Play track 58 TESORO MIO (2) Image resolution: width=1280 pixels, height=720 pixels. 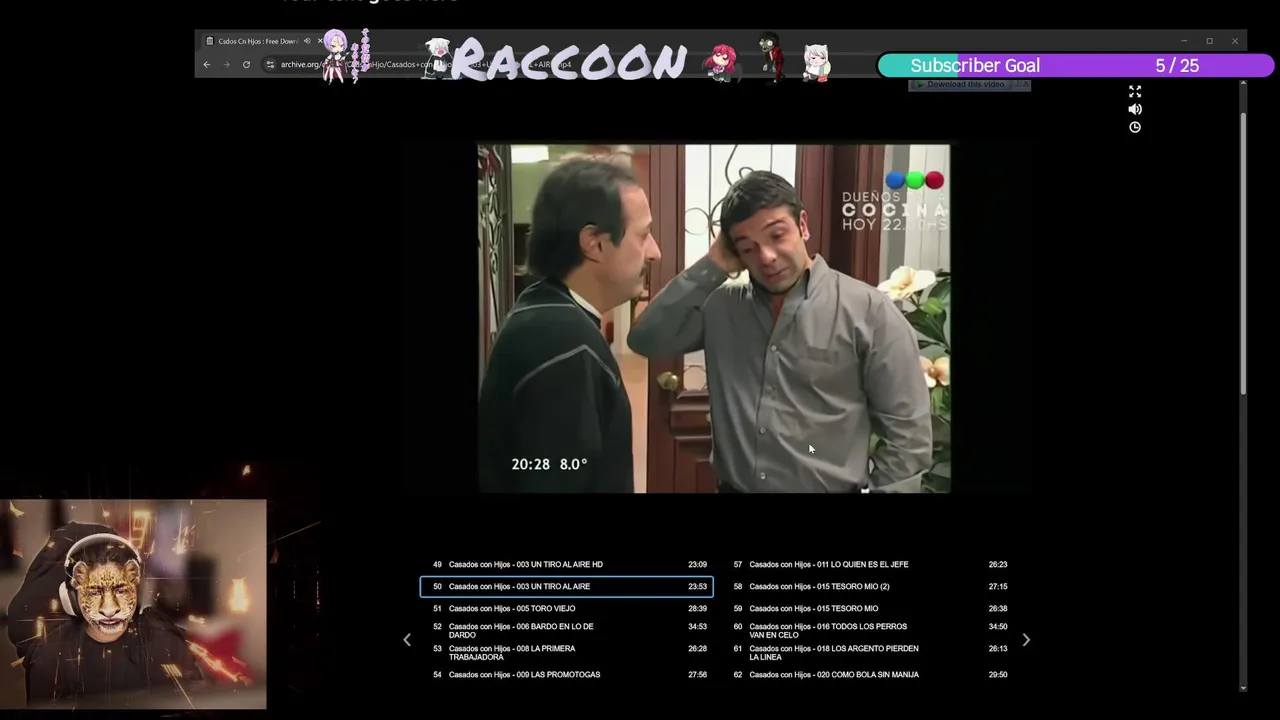click(x=870, y=586)
